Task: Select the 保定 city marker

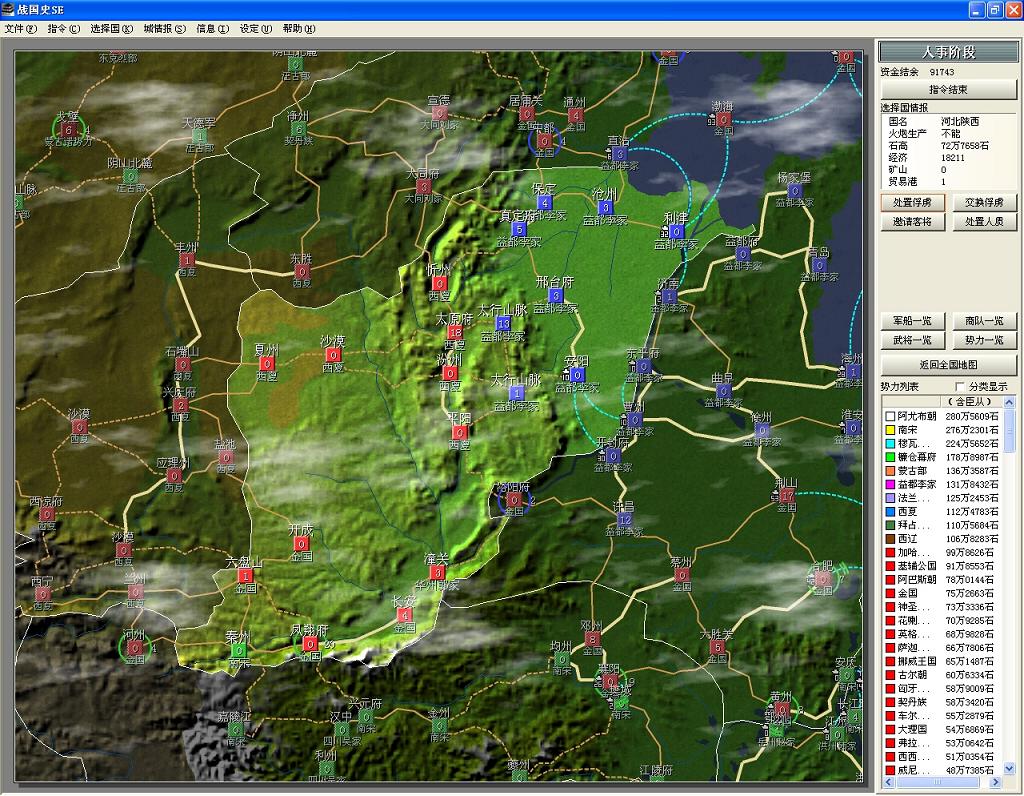Action: [544, 203]
